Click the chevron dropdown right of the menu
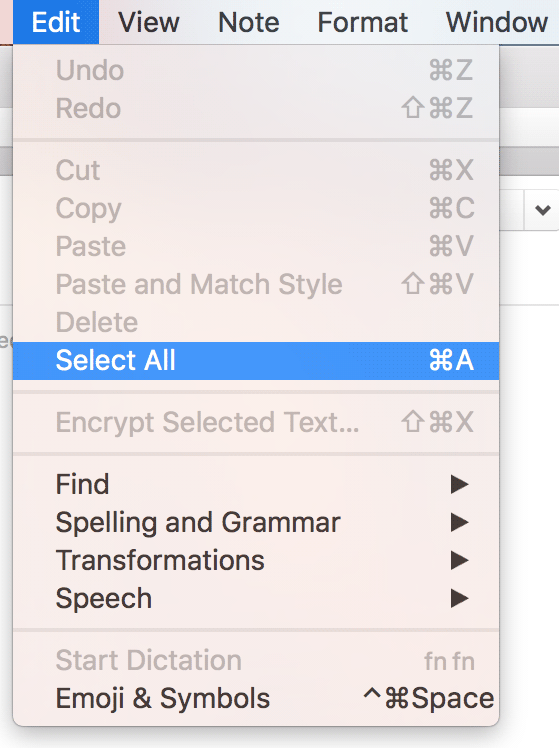559x748 pixels. tap(542, 210)
